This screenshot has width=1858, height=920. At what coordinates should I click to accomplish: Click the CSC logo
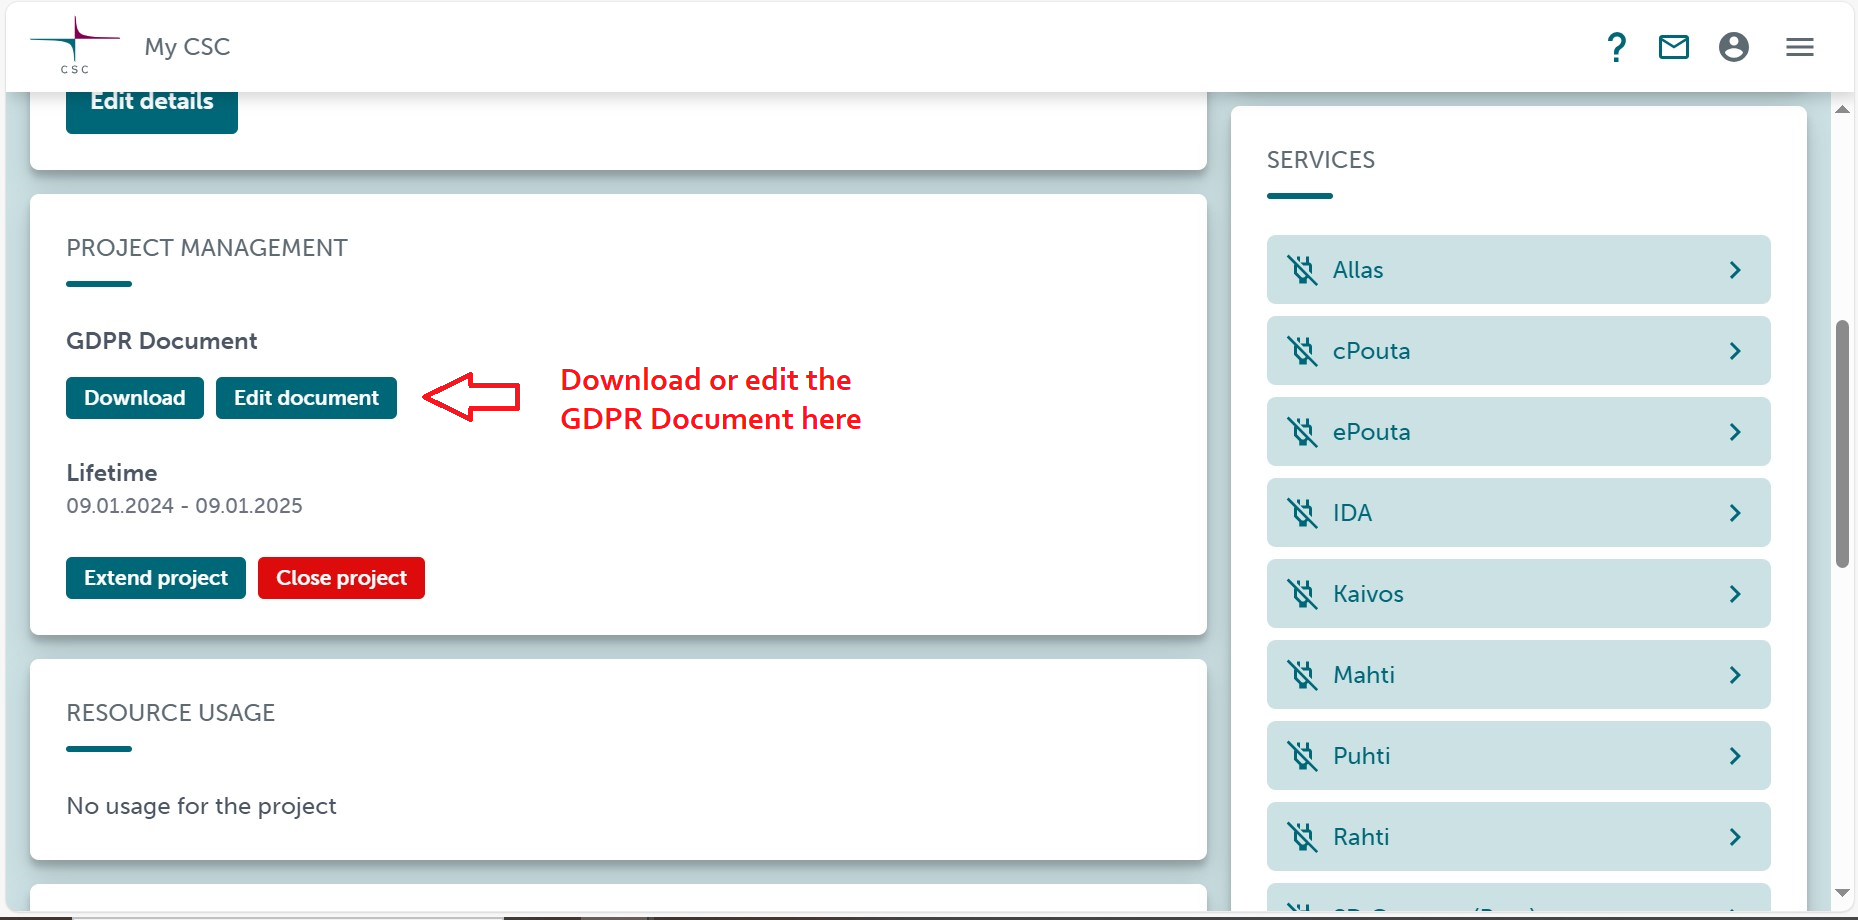(x=74, y=45)
